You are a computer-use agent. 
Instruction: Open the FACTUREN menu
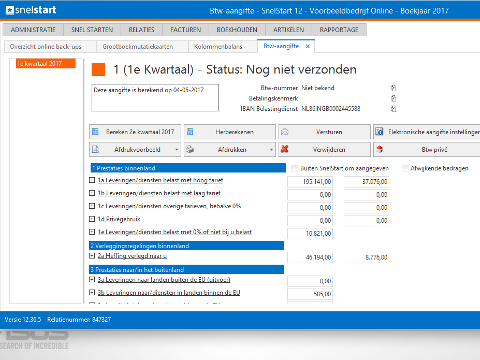(186, 30)
